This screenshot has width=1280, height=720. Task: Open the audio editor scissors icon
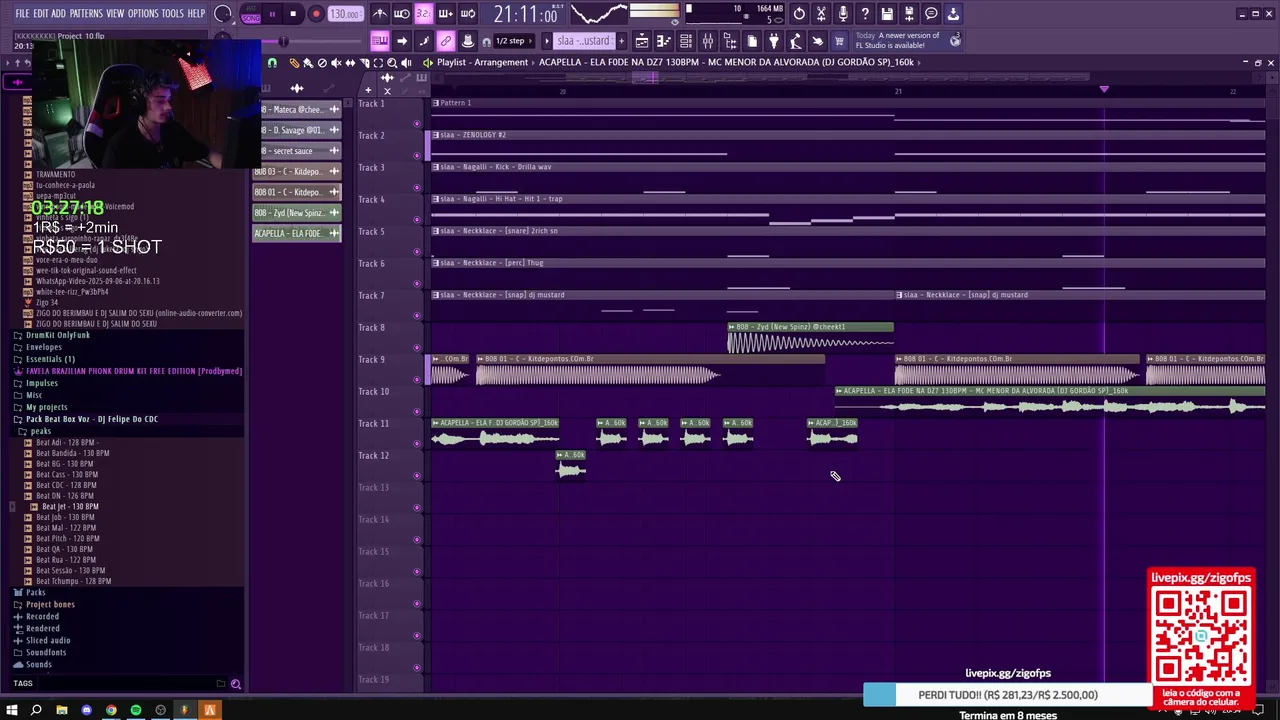click(x=821, y=14)
